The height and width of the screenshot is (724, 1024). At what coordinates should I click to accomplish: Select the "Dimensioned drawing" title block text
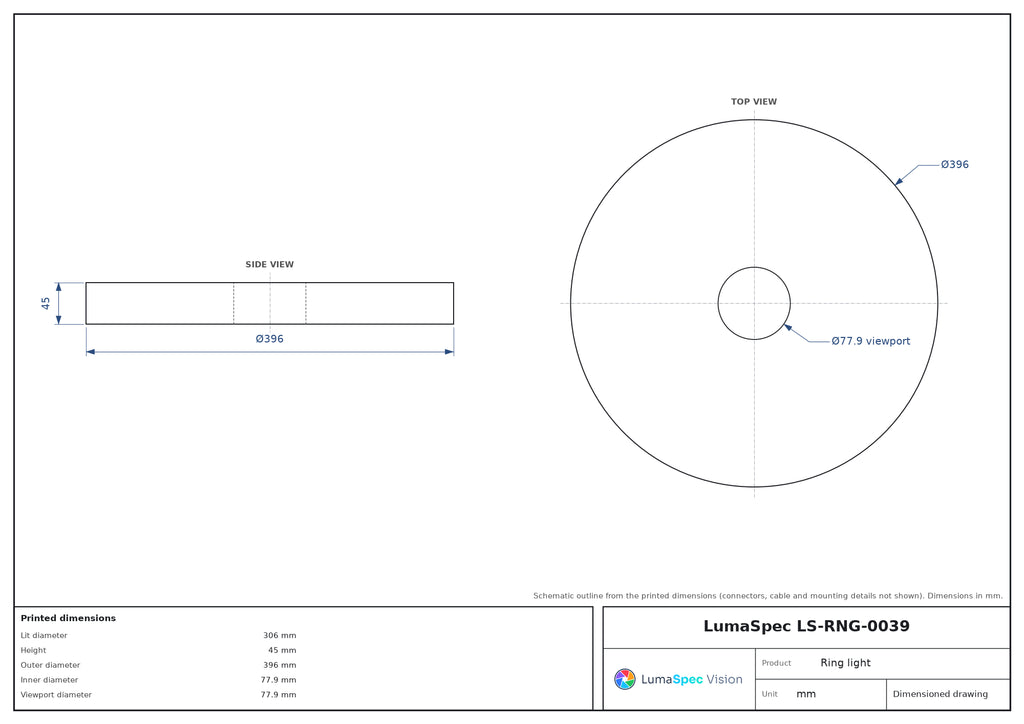click(940, 694)
